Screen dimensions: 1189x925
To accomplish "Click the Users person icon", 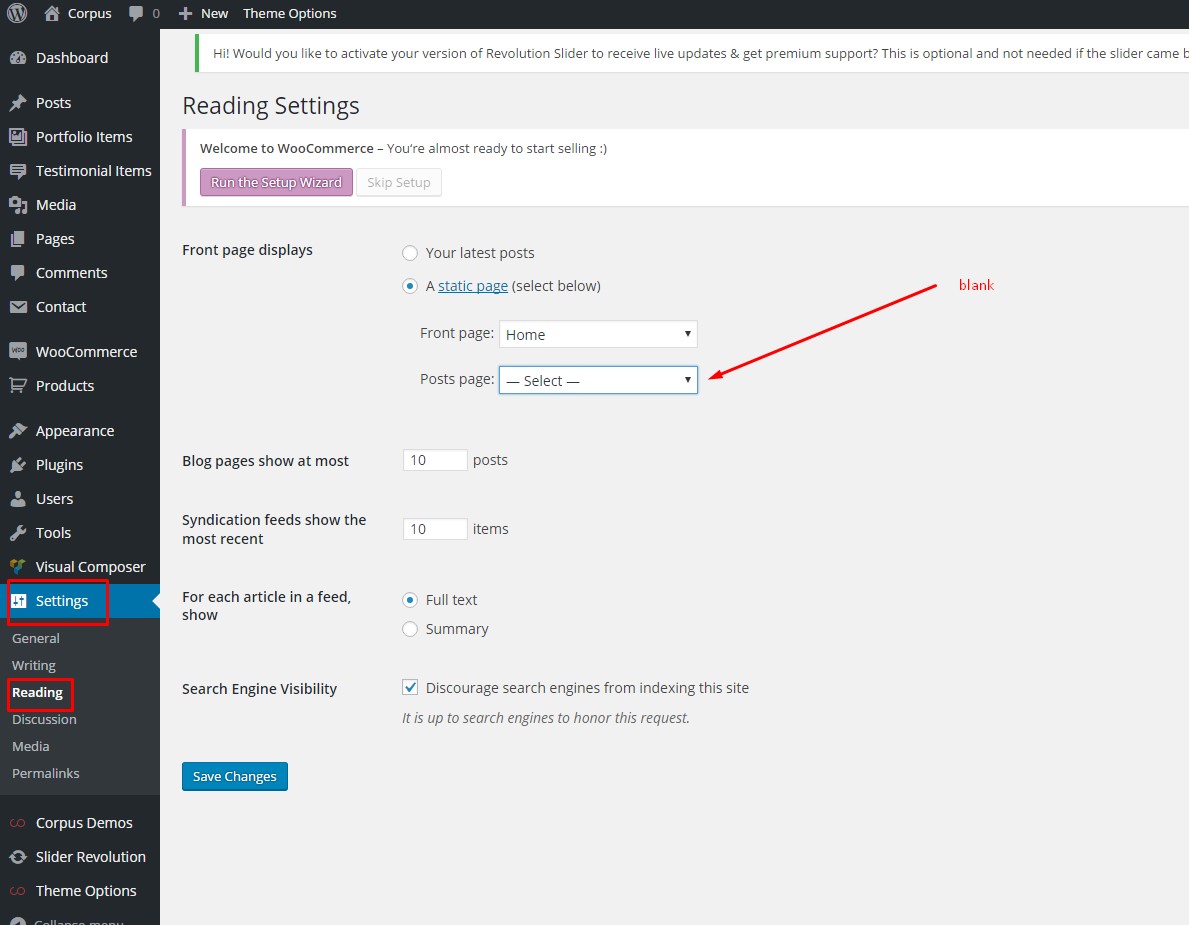I will coord(18,499).
